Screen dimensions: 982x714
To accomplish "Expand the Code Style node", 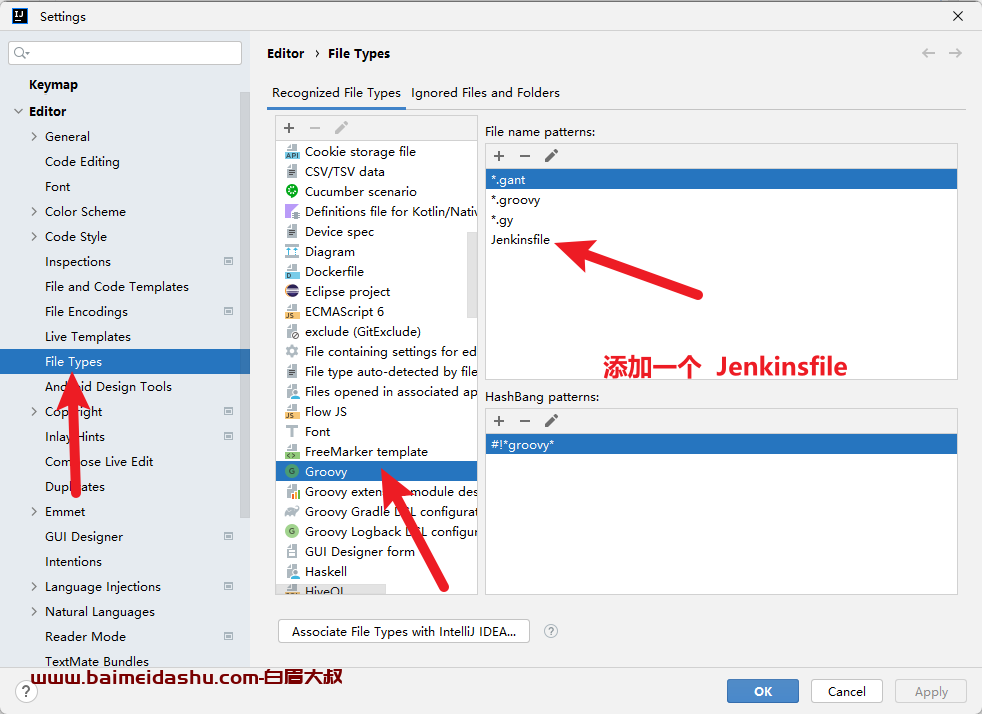I will (x=34, y=236).
